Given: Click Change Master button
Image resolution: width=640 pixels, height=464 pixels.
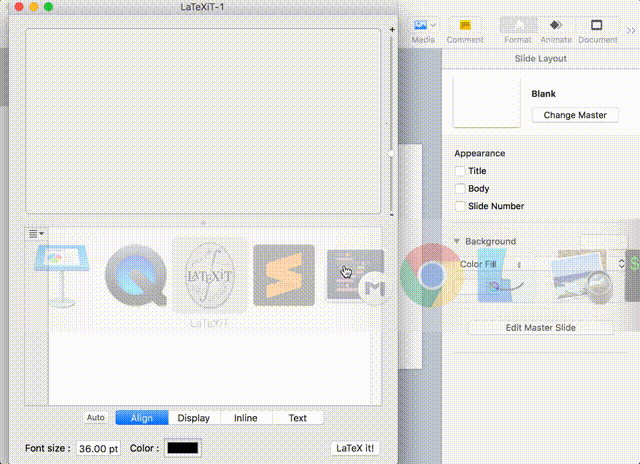Looking at the screenshot, I should tap(575, 115).
